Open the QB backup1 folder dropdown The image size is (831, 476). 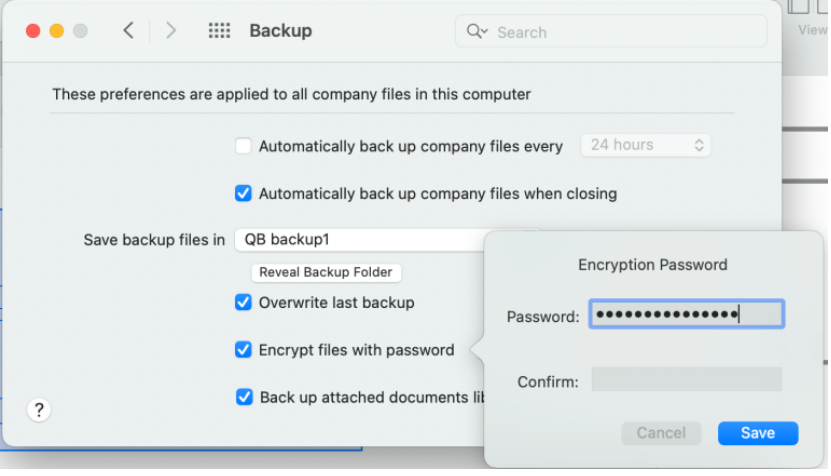[360, 240]
